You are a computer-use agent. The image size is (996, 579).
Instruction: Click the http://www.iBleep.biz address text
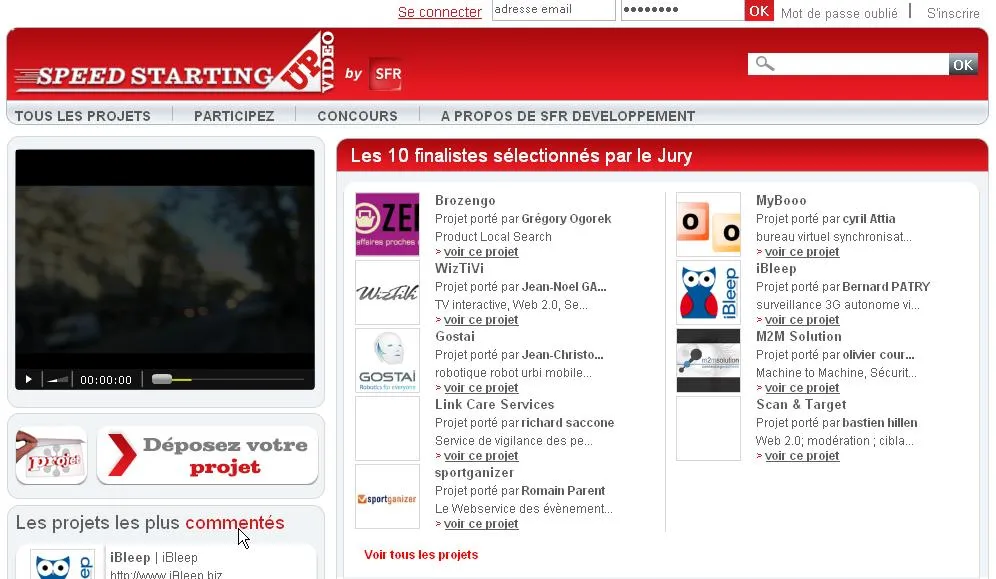(166, 574)
